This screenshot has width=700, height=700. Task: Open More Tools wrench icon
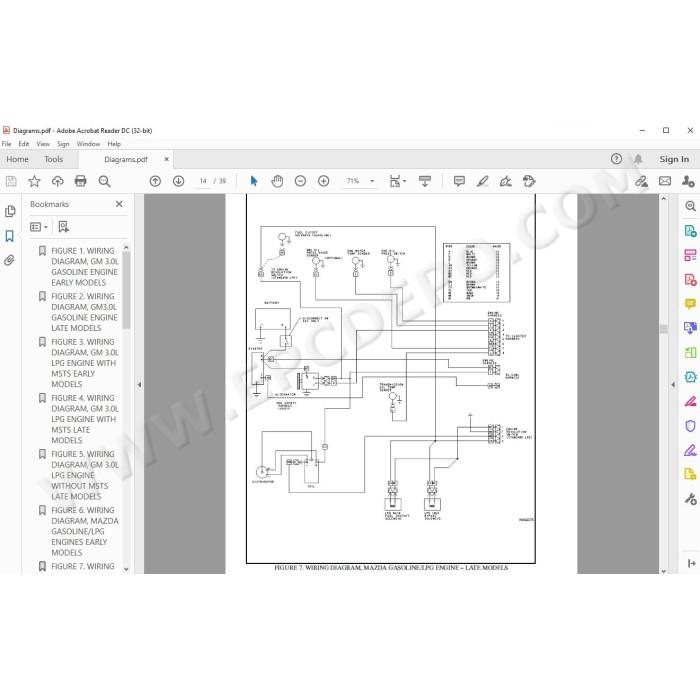pos(690,499)
